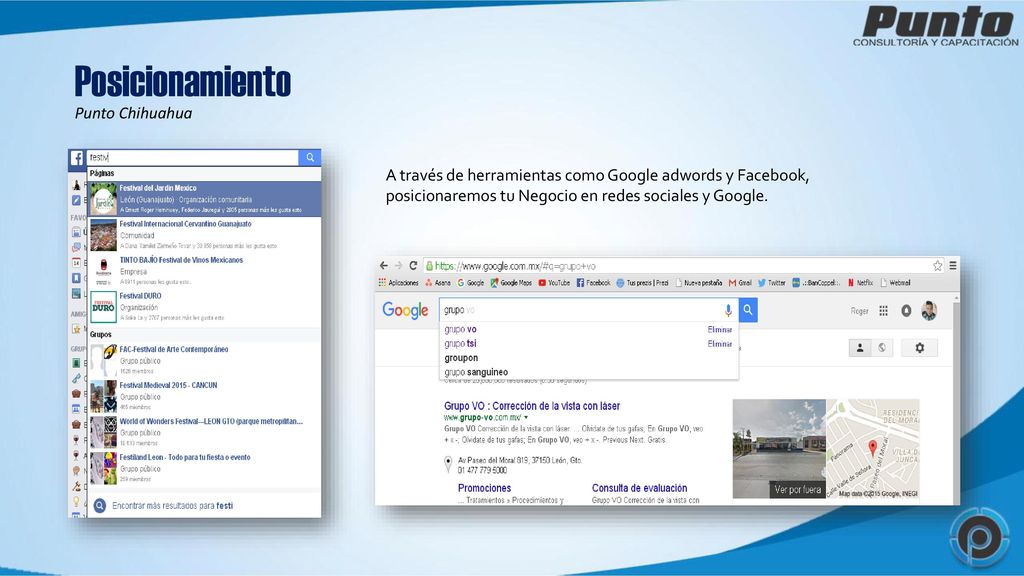Open Google notifications bell
1024x576 pixels.
906,311
